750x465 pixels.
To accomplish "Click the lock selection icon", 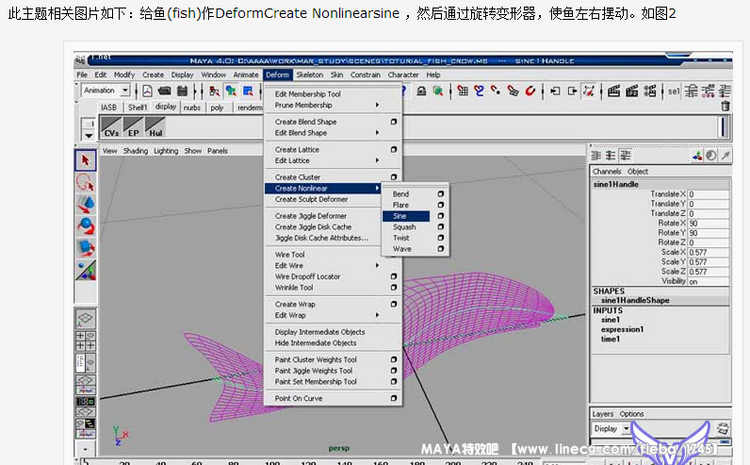I will pyautogui.click(x=421, y=90).
